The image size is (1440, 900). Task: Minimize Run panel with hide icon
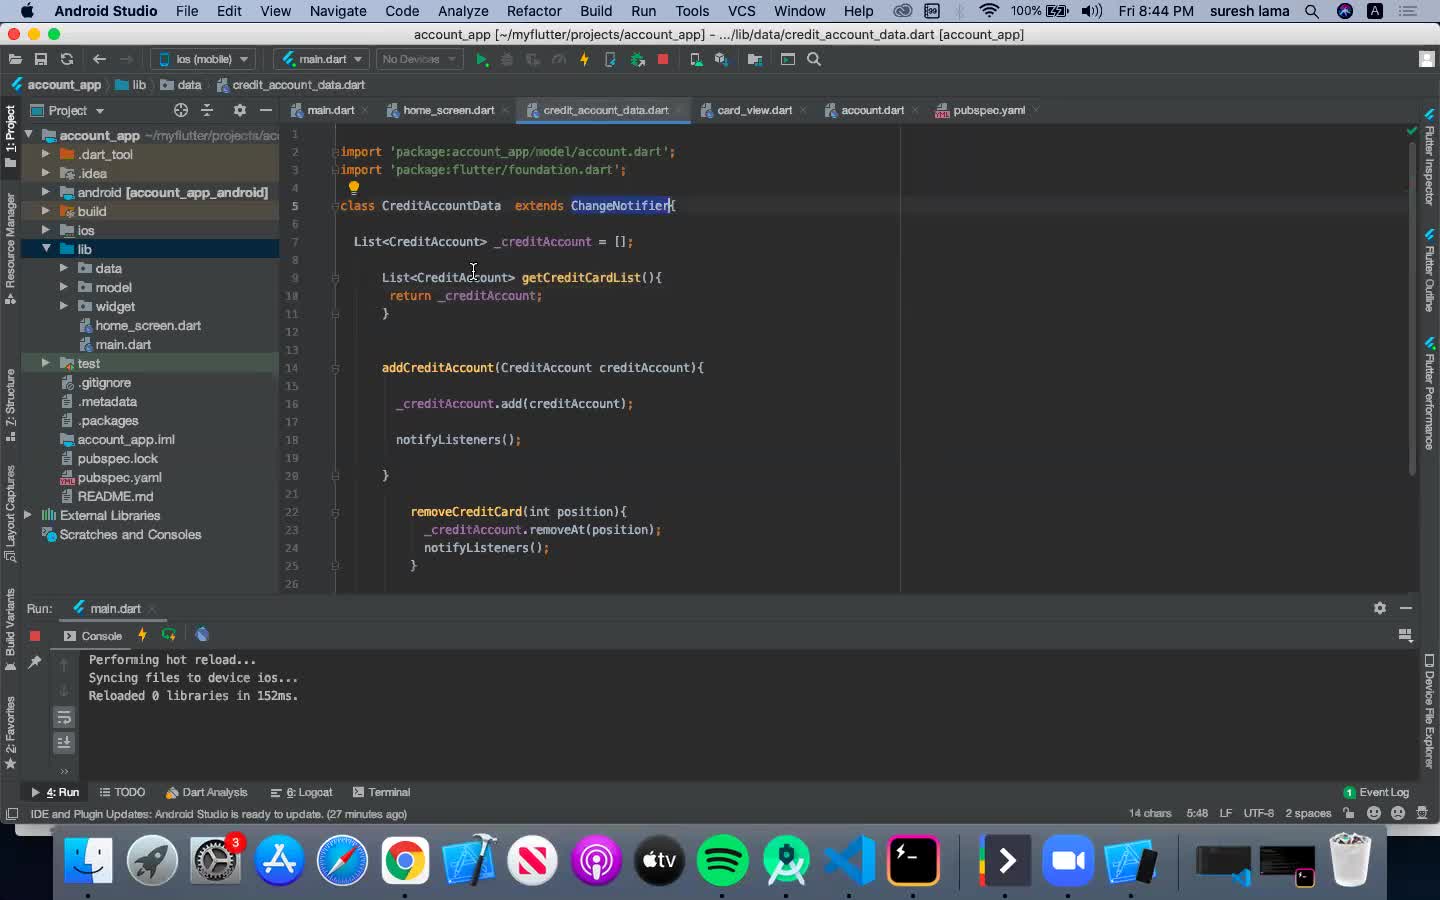coord(1405,608)
